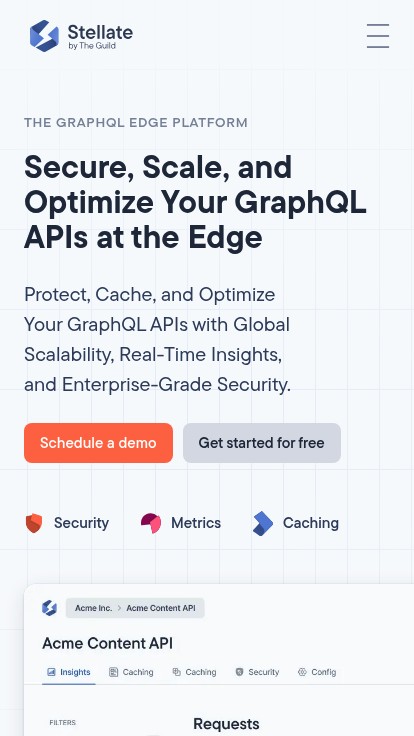Image resolution: width=414 pixels, height=736 pixels.
Task: Schedule a demo with the orange button
Action: point(99,443)
